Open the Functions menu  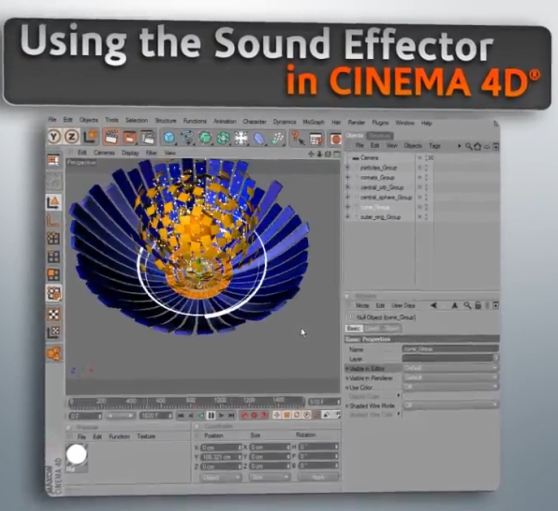coord(195,121)
